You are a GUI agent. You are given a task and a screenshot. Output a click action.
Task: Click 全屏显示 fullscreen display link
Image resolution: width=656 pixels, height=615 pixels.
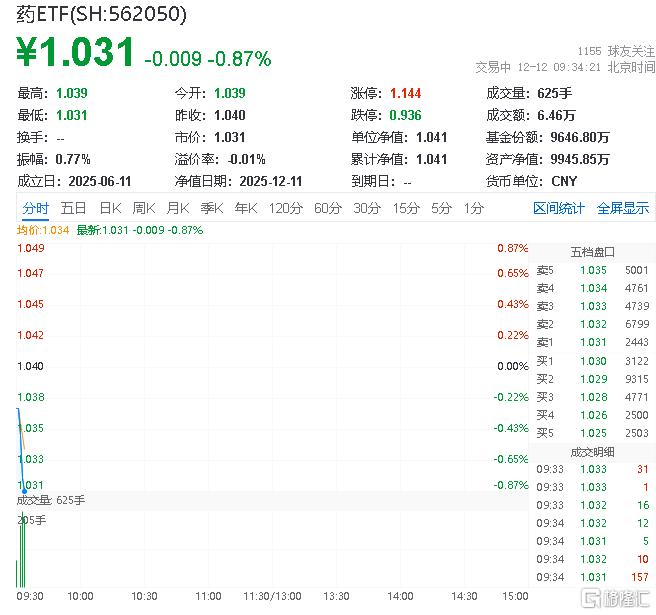pyautogui.click(x=622, y=208)
